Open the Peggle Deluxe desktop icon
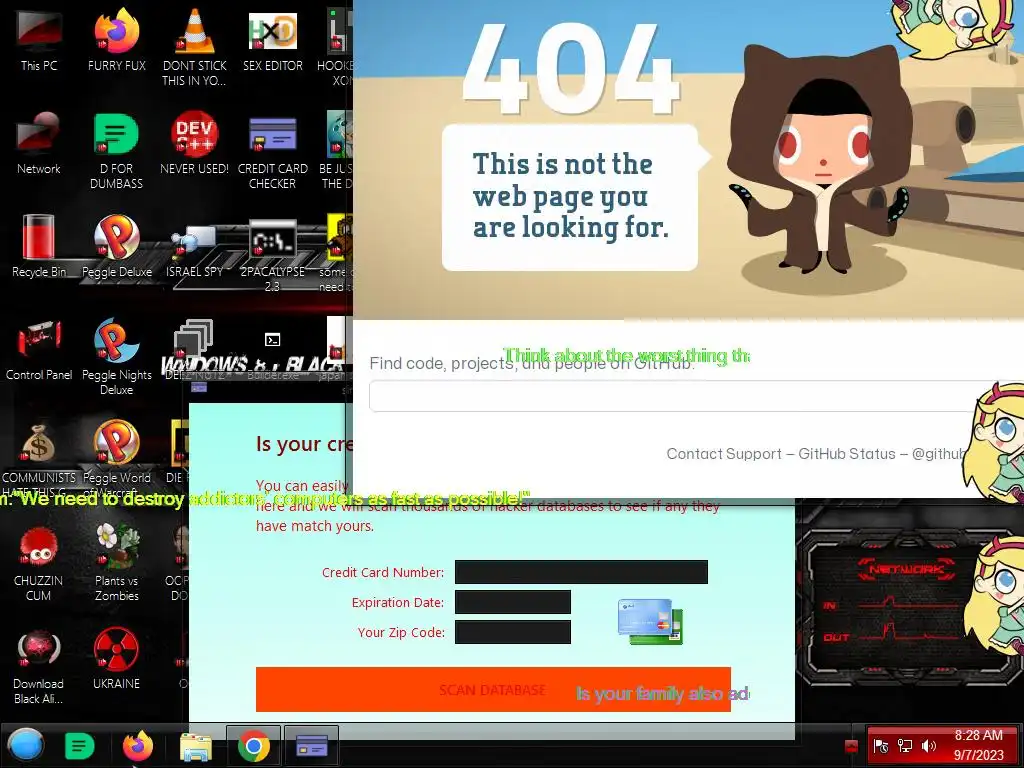1024x768 pixels. tap(116, 246)
